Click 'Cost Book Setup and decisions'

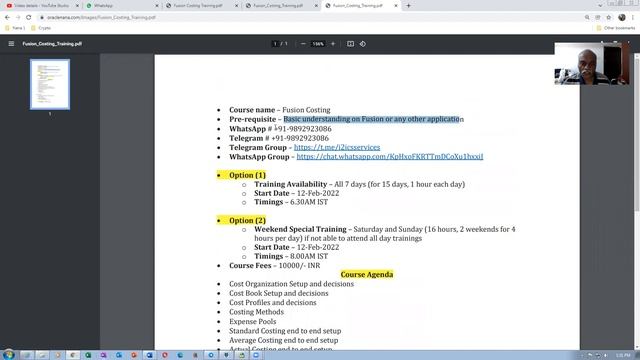278,293
